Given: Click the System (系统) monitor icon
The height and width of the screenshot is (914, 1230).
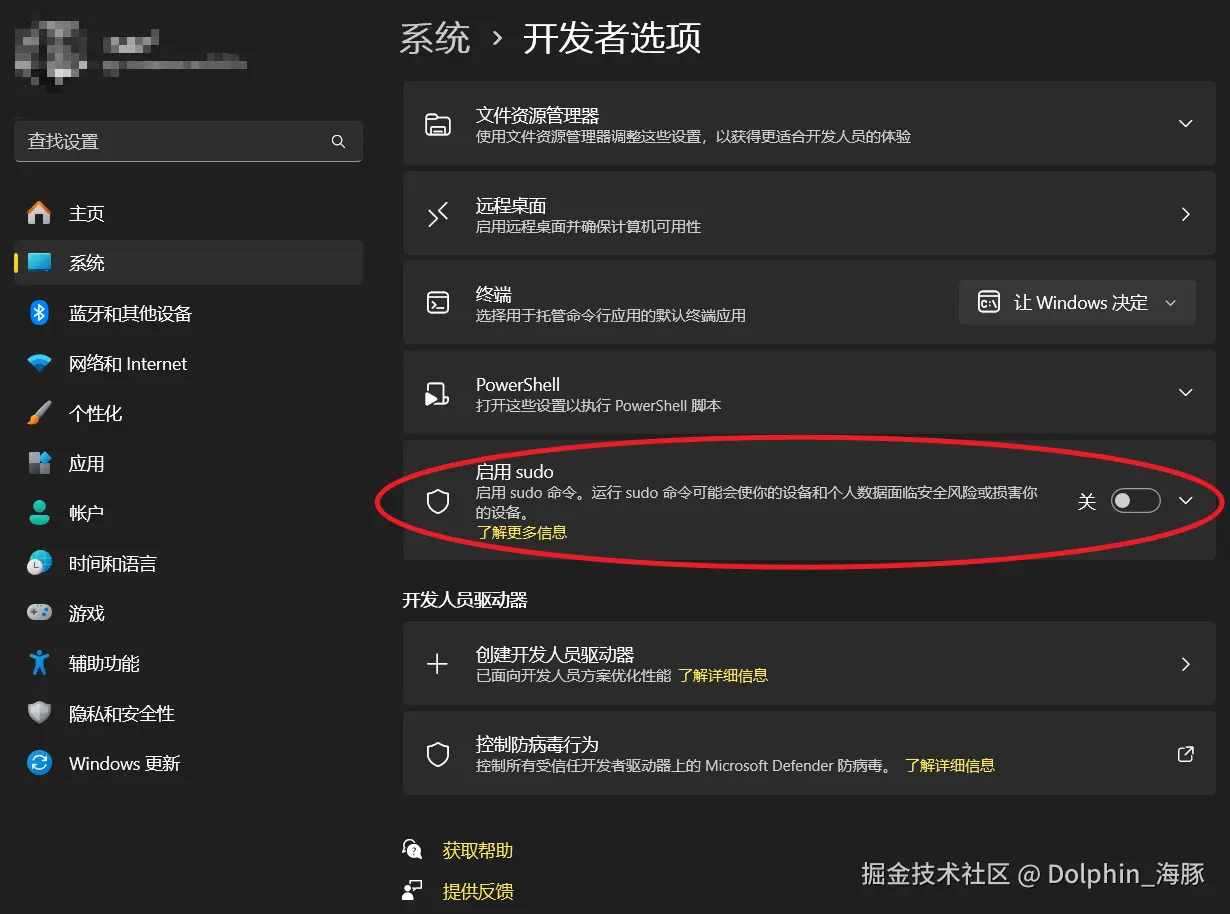Looking at the screenshot, I should pyautogui.click(x=39, y=263).
